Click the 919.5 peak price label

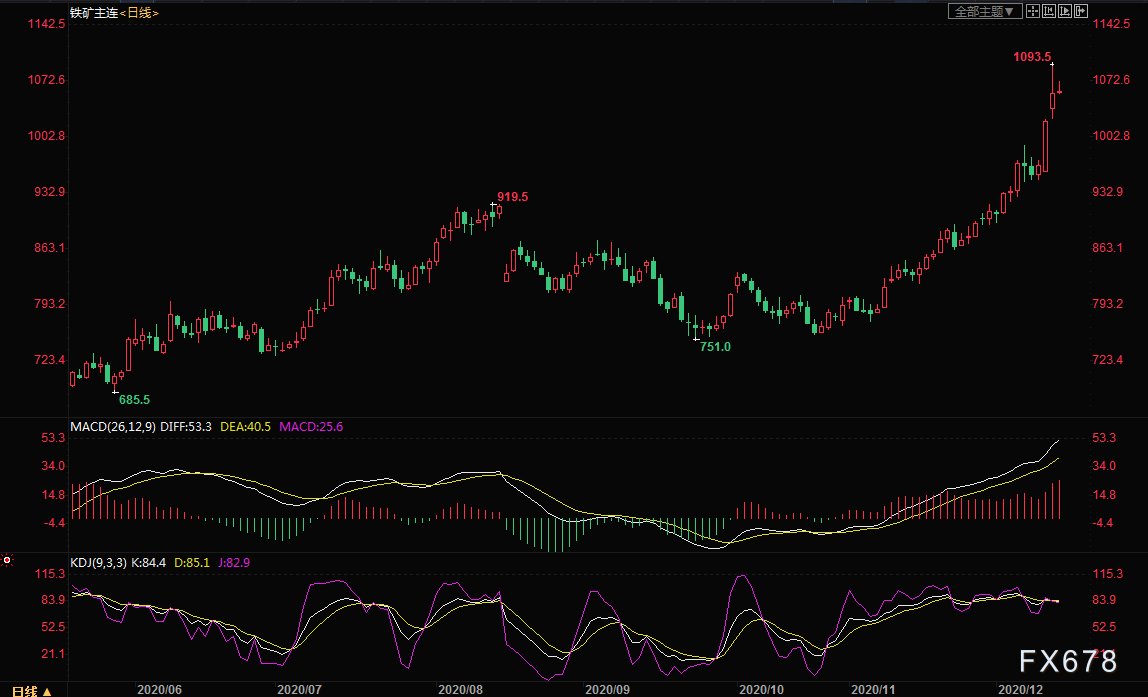[512, 196]
